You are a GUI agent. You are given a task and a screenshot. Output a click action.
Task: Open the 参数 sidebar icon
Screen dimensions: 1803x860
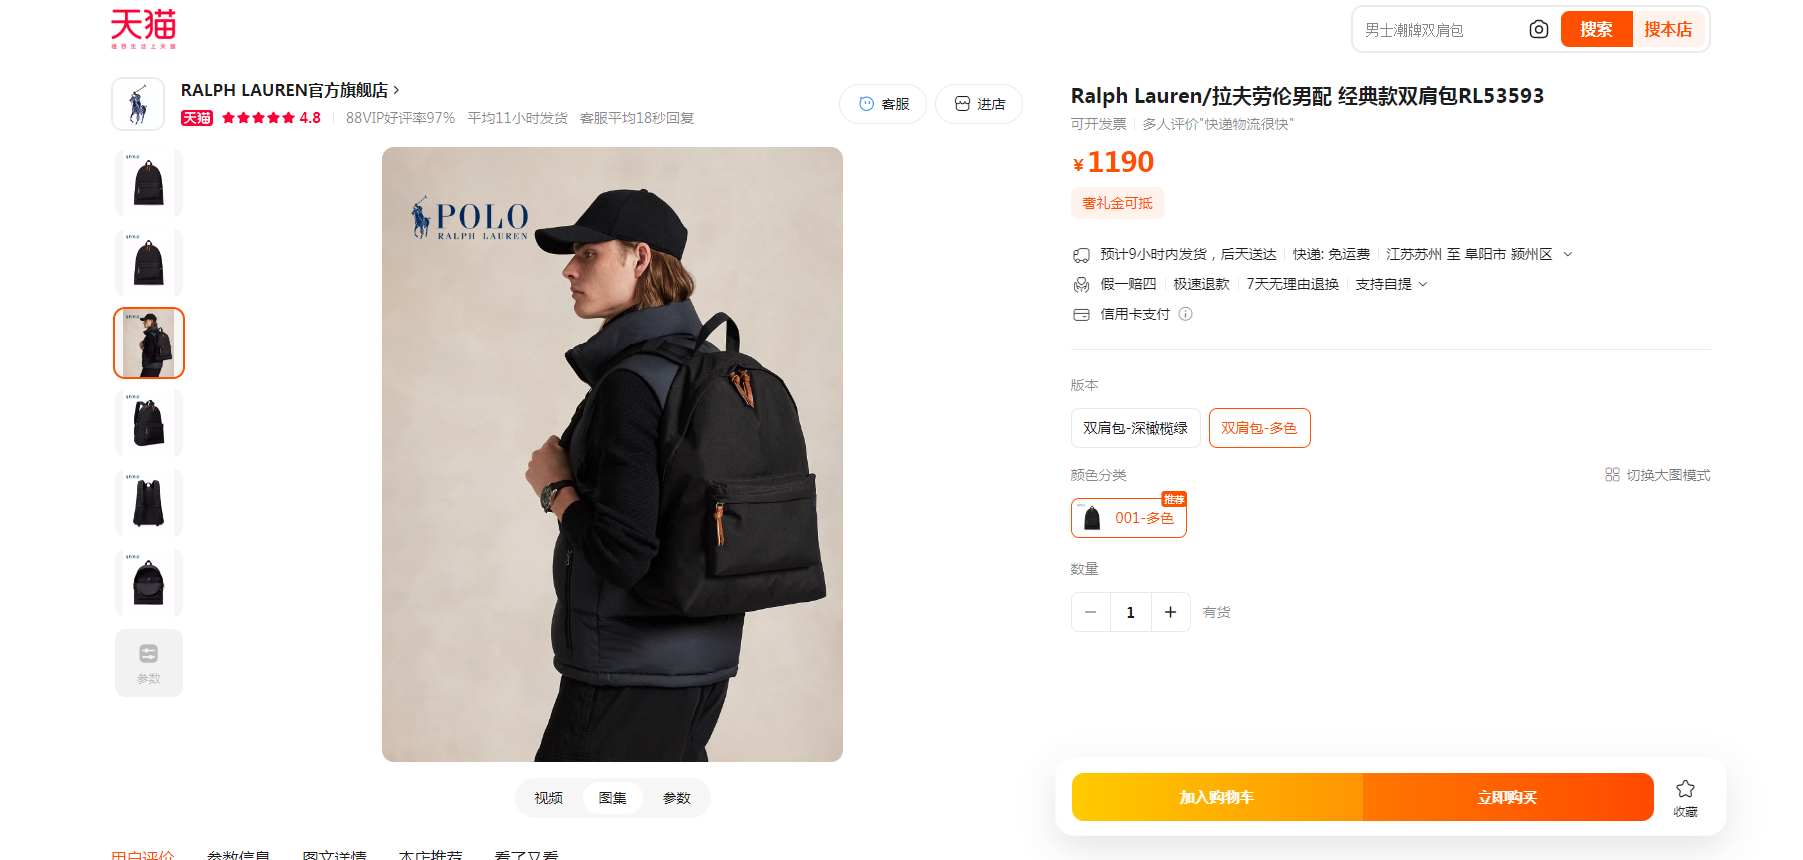tap(149, 662)
